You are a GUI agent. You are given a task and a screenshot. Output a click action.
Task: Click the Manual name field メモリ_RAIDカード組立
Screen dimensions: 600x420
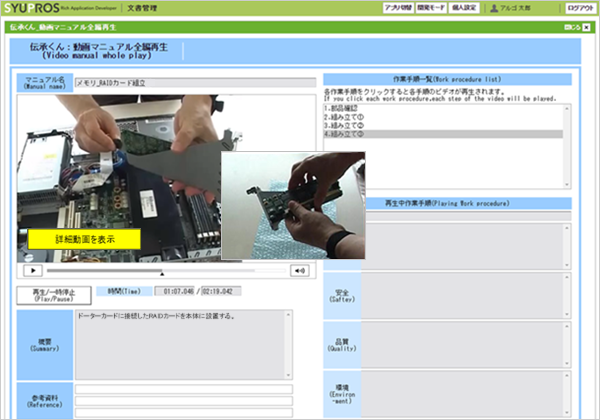196,83
